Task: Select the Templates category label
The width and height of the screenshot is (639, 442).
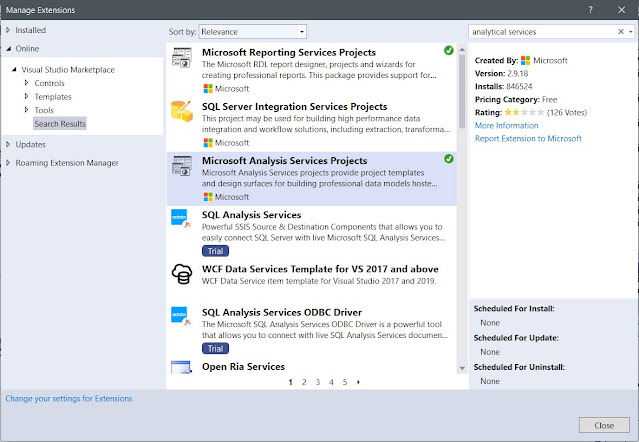Action: pyautogui.click(x=53, y=97)
